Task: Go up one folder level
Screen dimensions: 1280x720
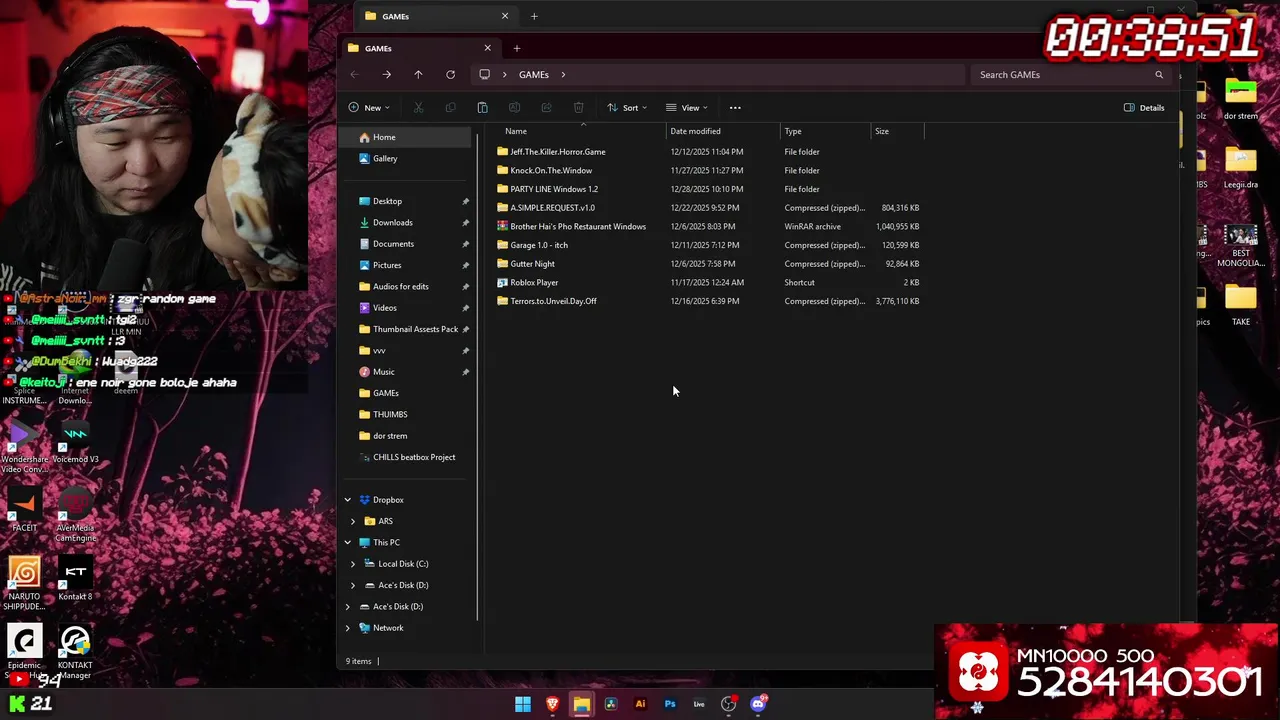Action: click(418, 75)
